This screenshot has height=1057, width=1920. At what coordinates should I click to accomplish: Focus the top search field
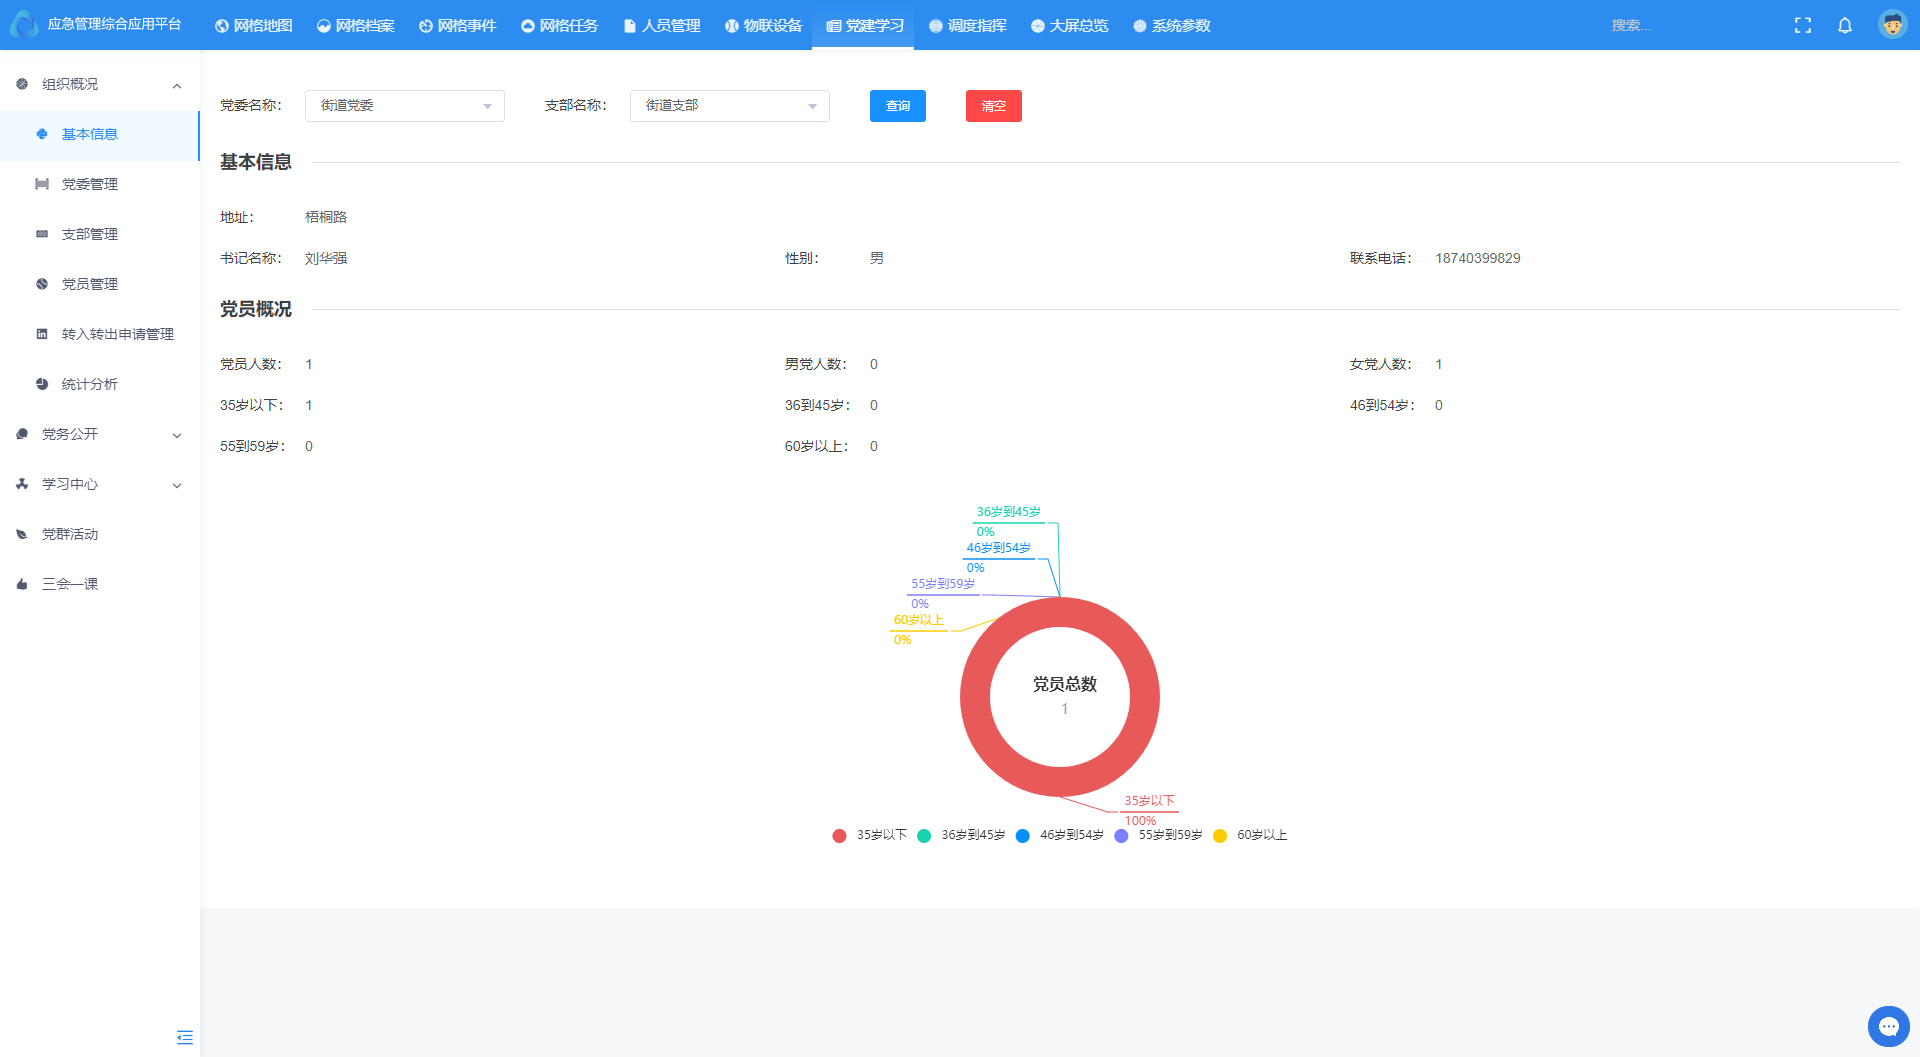tap(1690, 25)
